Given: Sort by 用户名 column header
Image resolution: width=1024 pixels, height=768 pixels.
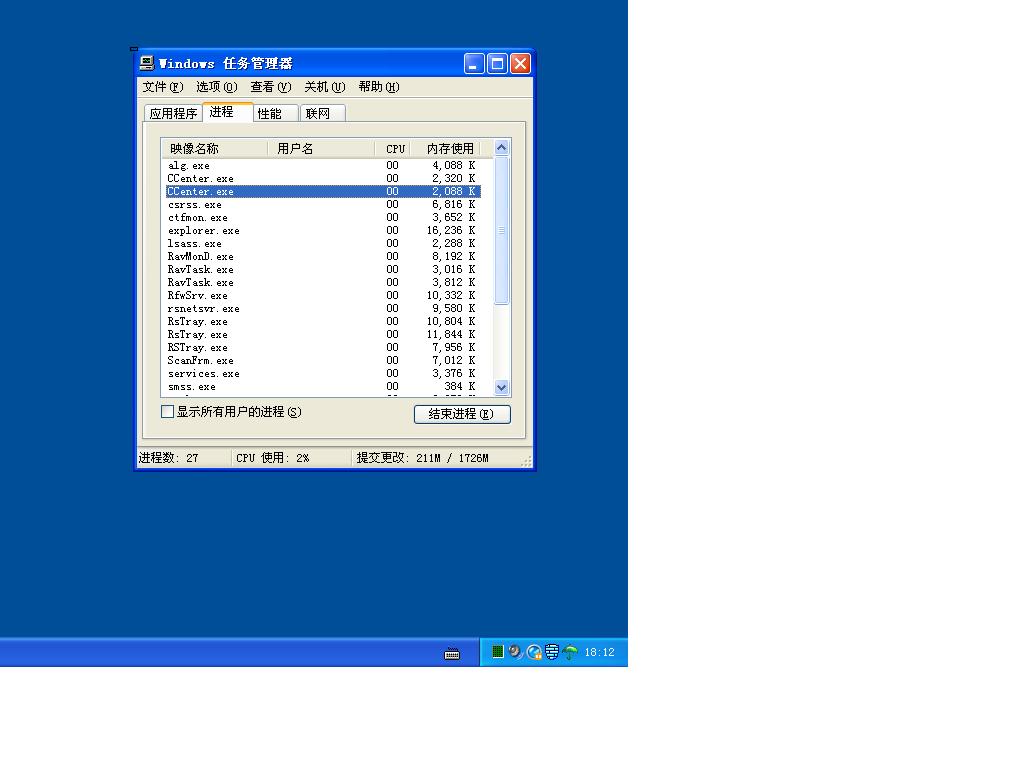Looking at the screenshot, I should 321,149.
